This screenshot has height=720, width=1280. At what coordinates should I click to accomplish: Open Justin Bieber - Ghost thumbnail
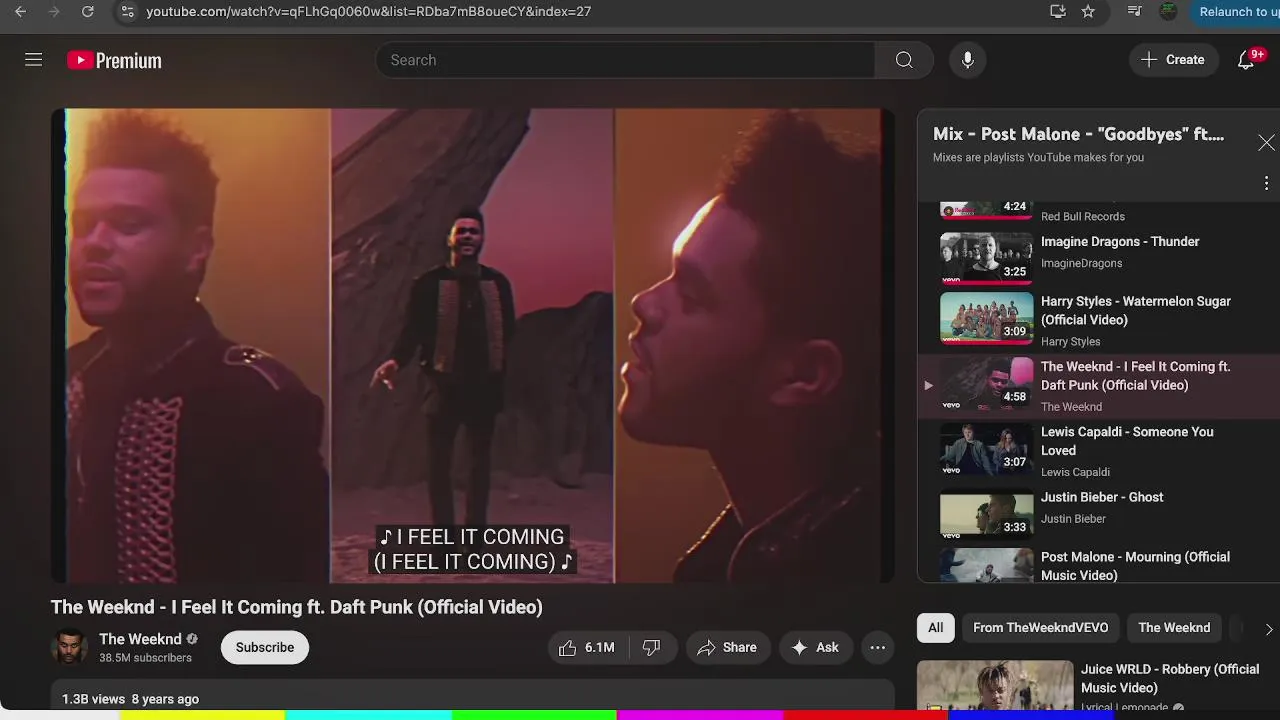(986, 513)
